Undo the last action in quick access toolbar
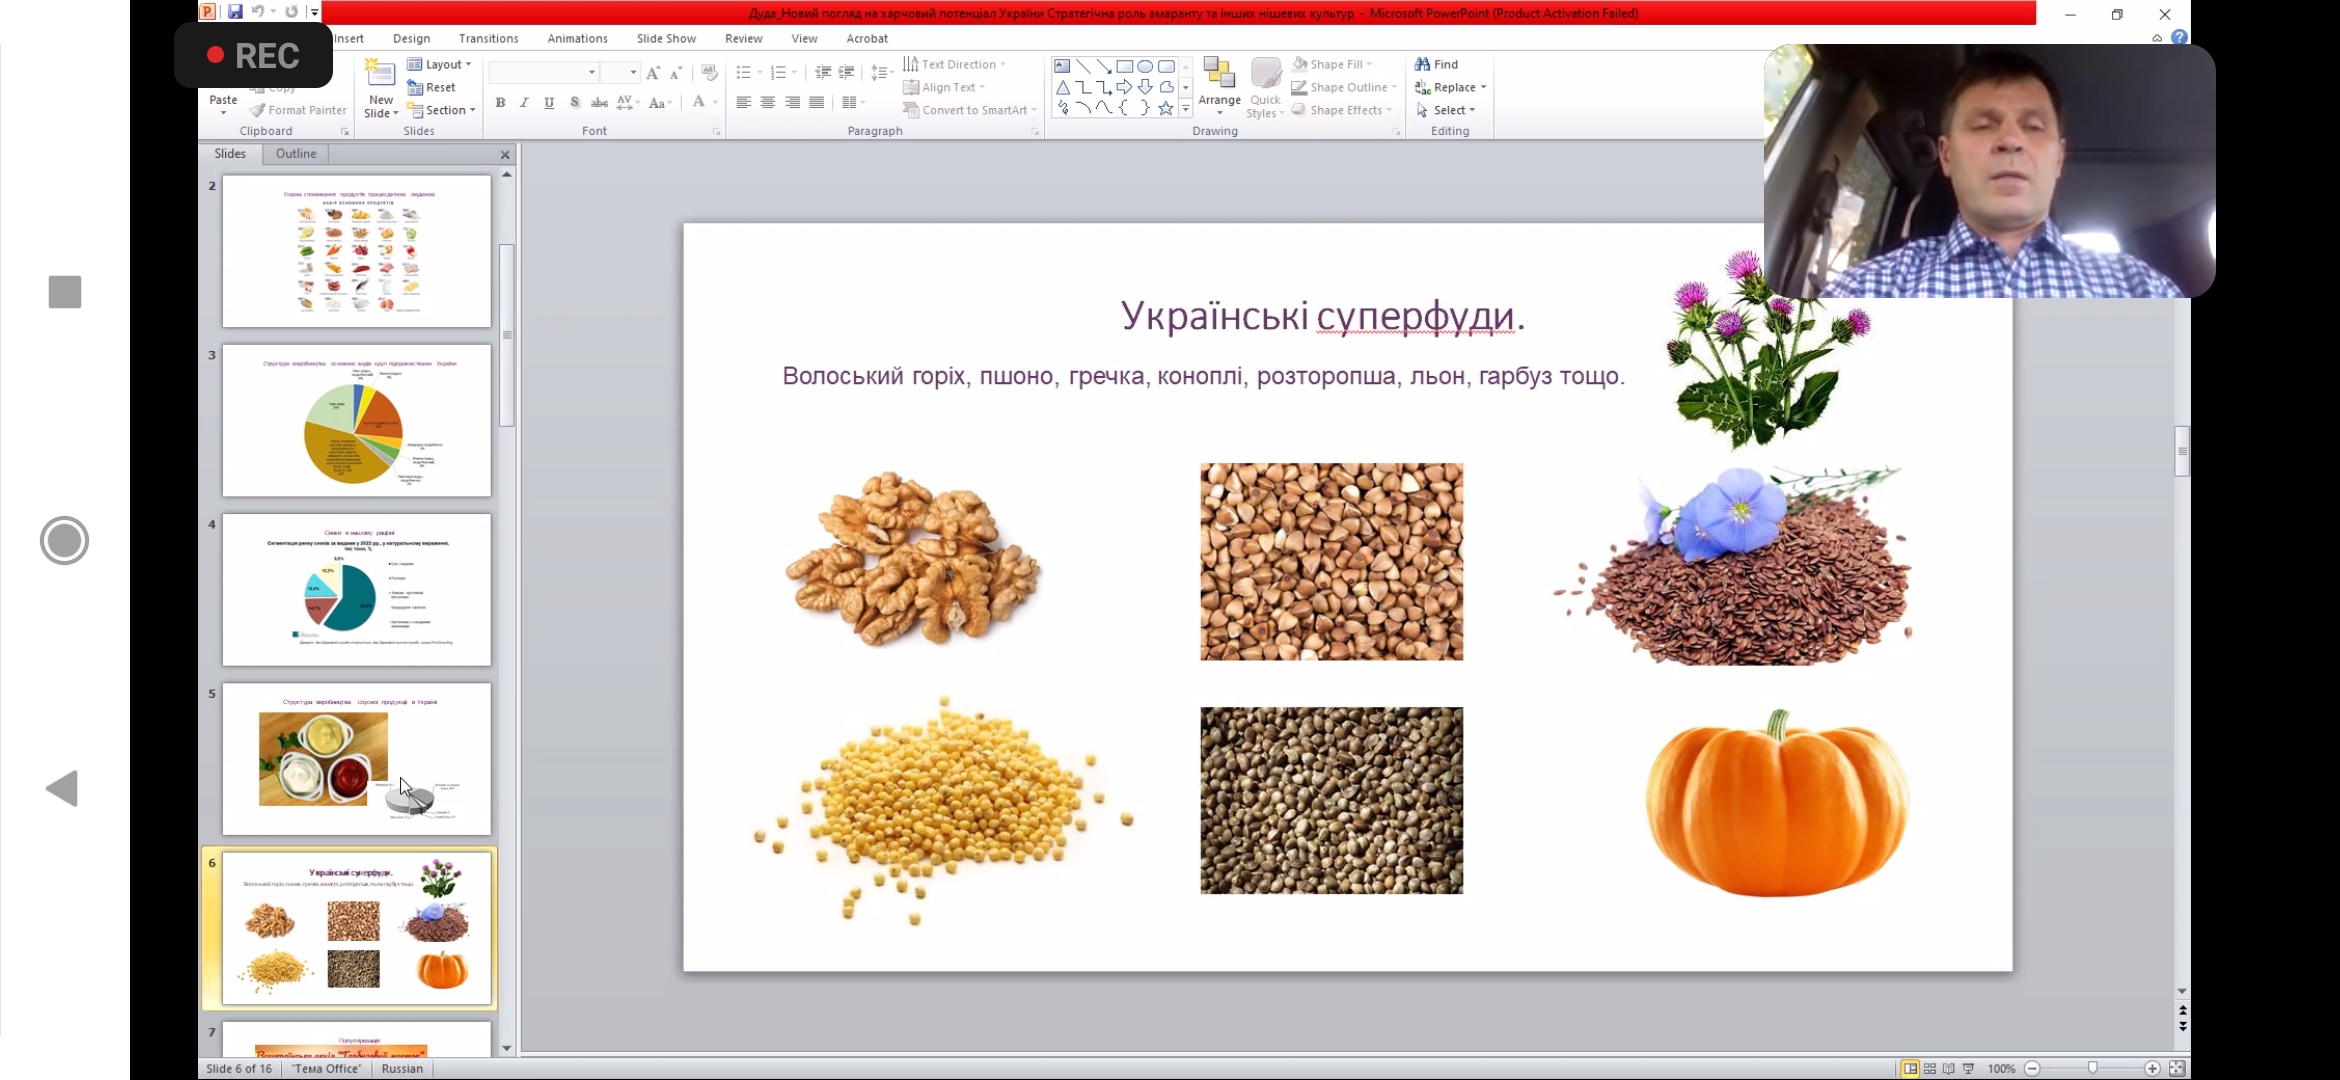 [258, 12]
